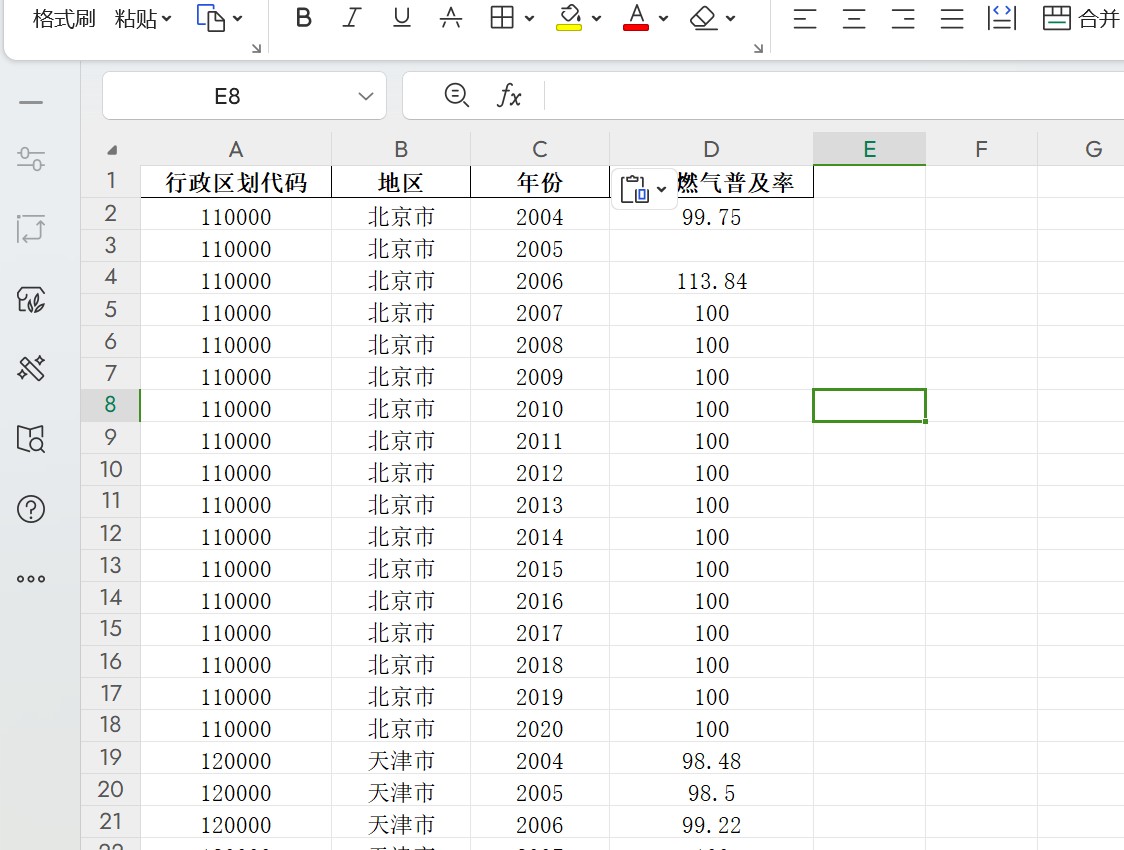Image resolution: width=1124 pixels, height=850 pixels.
Task: Click the copy icon
Action: click(x=211, y=18)
